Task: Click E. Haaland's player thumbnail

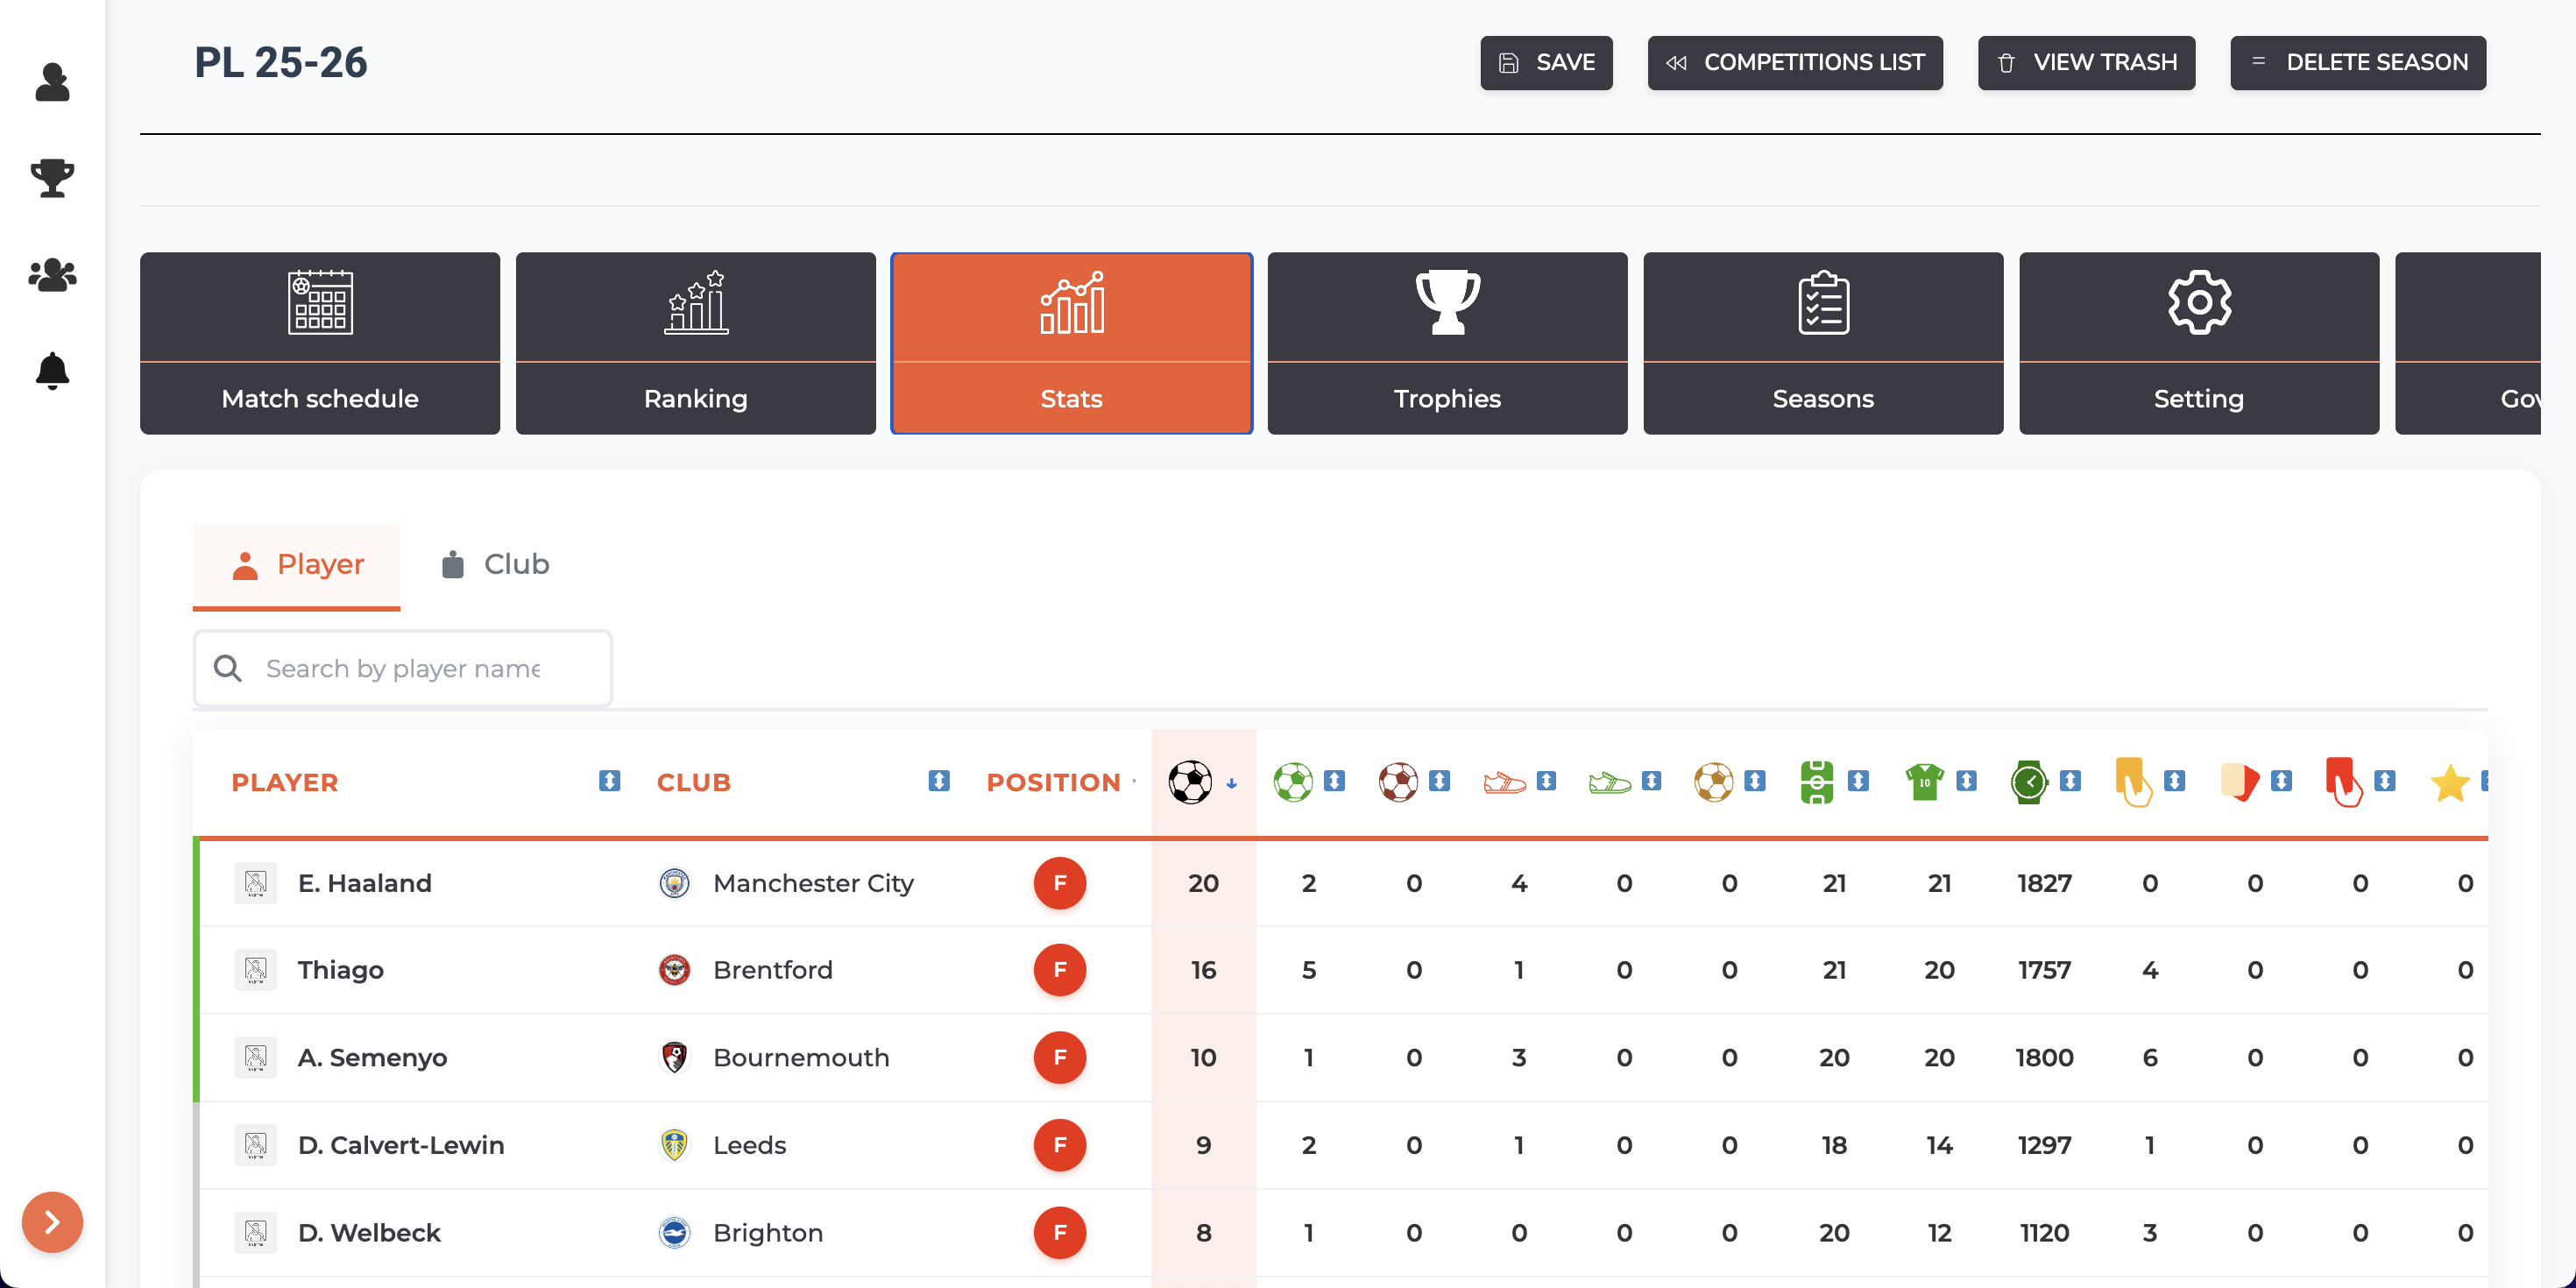Action: pyautogui.click(x=255, y=883)
